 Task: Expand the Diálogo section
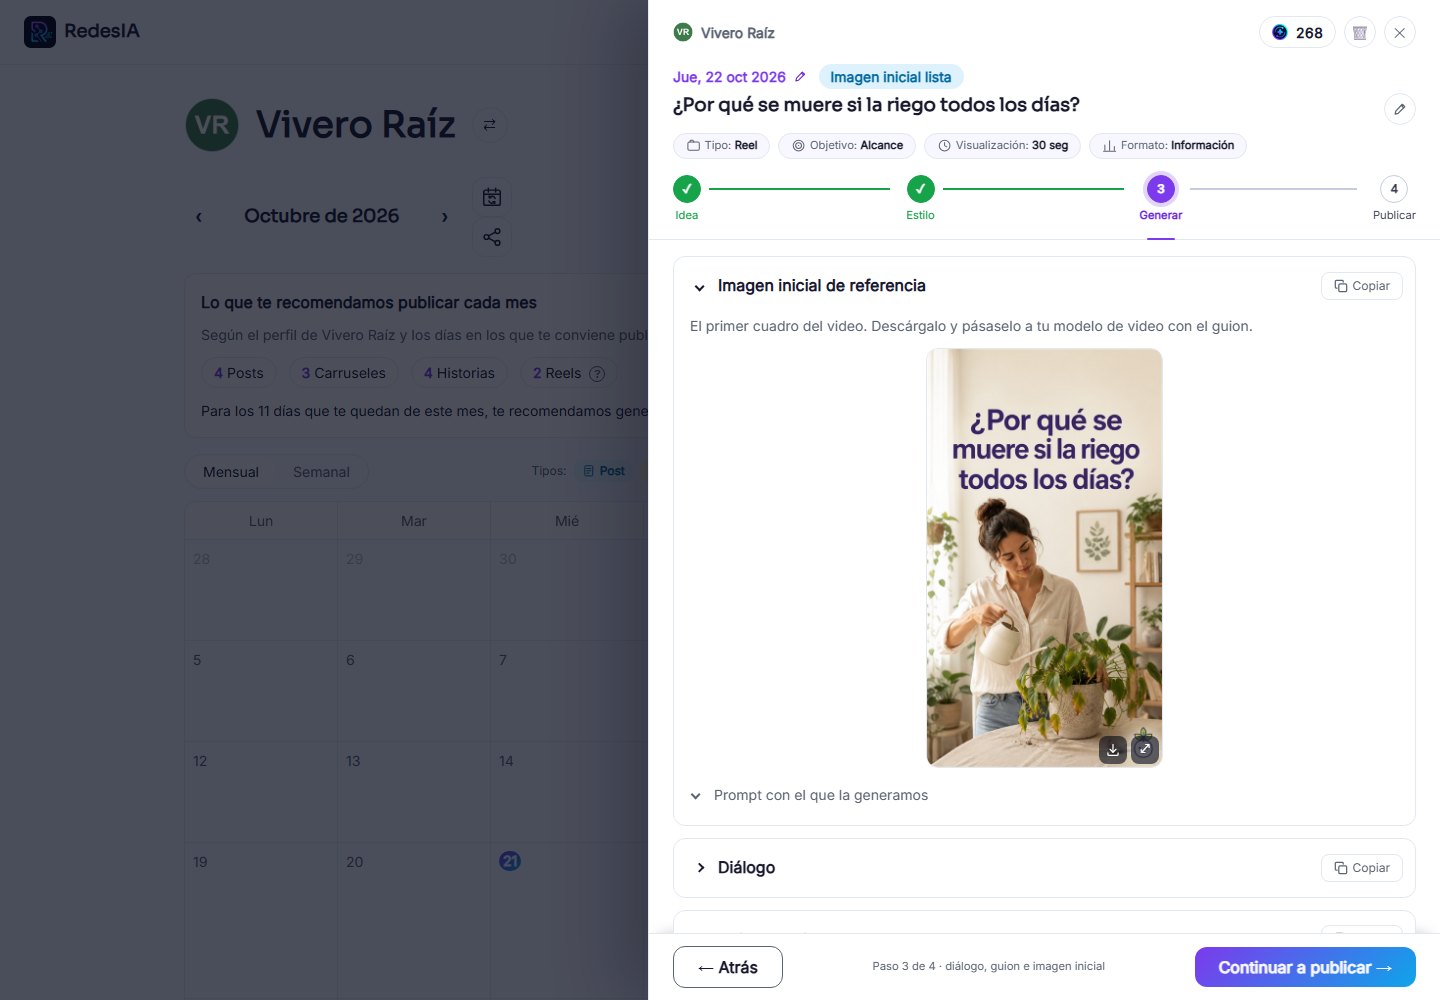[701, 868]
